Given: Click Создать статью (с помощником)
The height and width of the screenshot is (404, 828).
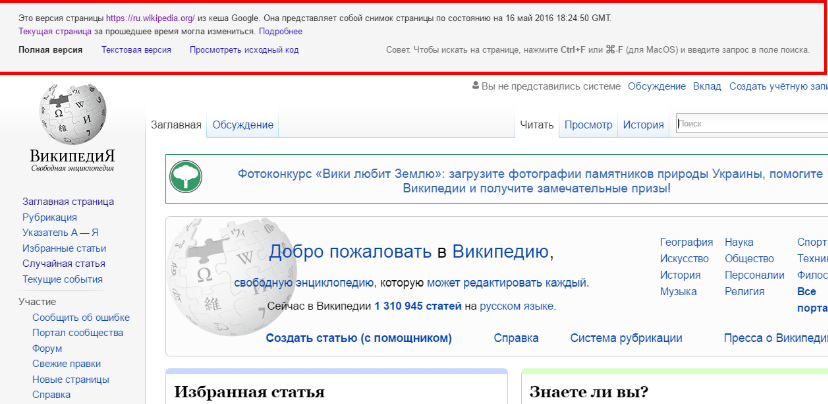Looking at the screenshot, I should pyautogui.click(x=359, y=338).
